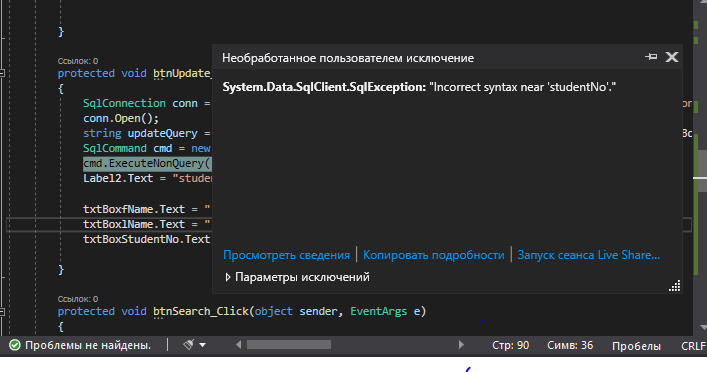Click the Стр: 90 line indicator
This screenshot has height=372, width=707.
pyautogui.click(x=510, y=345)
